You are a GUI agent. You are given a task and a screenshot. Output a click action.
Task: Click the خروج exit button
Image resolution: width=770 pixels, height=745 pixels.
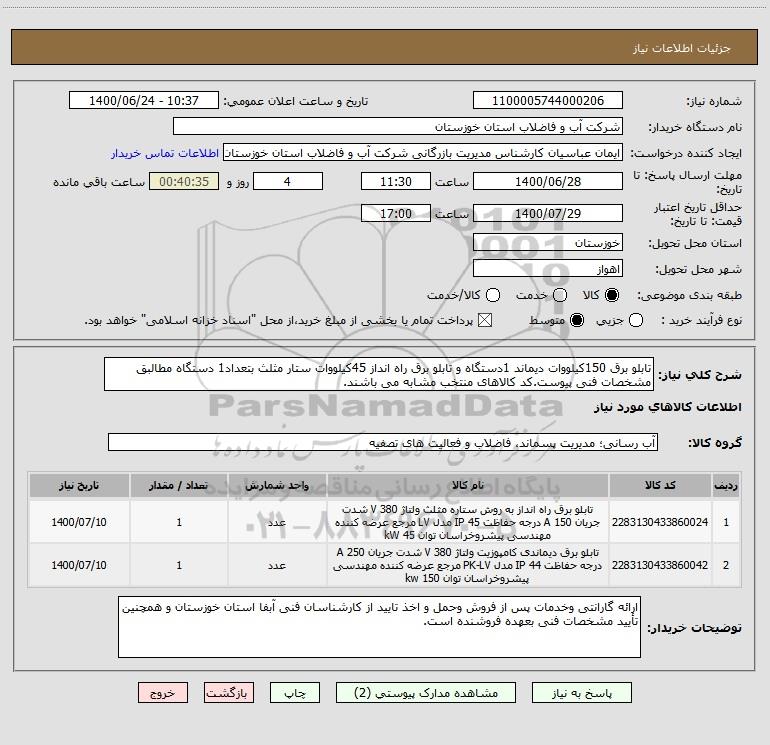pos(163,692)
